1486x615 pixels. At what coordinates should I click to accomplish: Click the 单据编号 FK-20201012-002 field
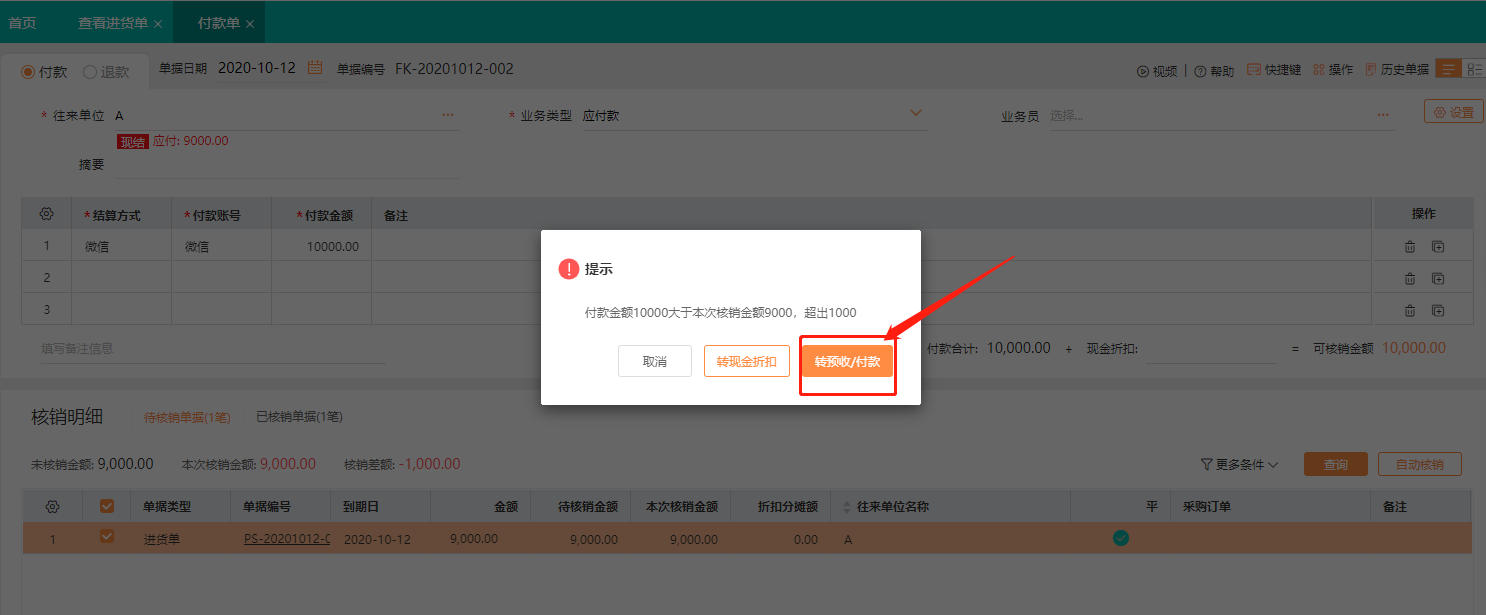coord(454,69)
